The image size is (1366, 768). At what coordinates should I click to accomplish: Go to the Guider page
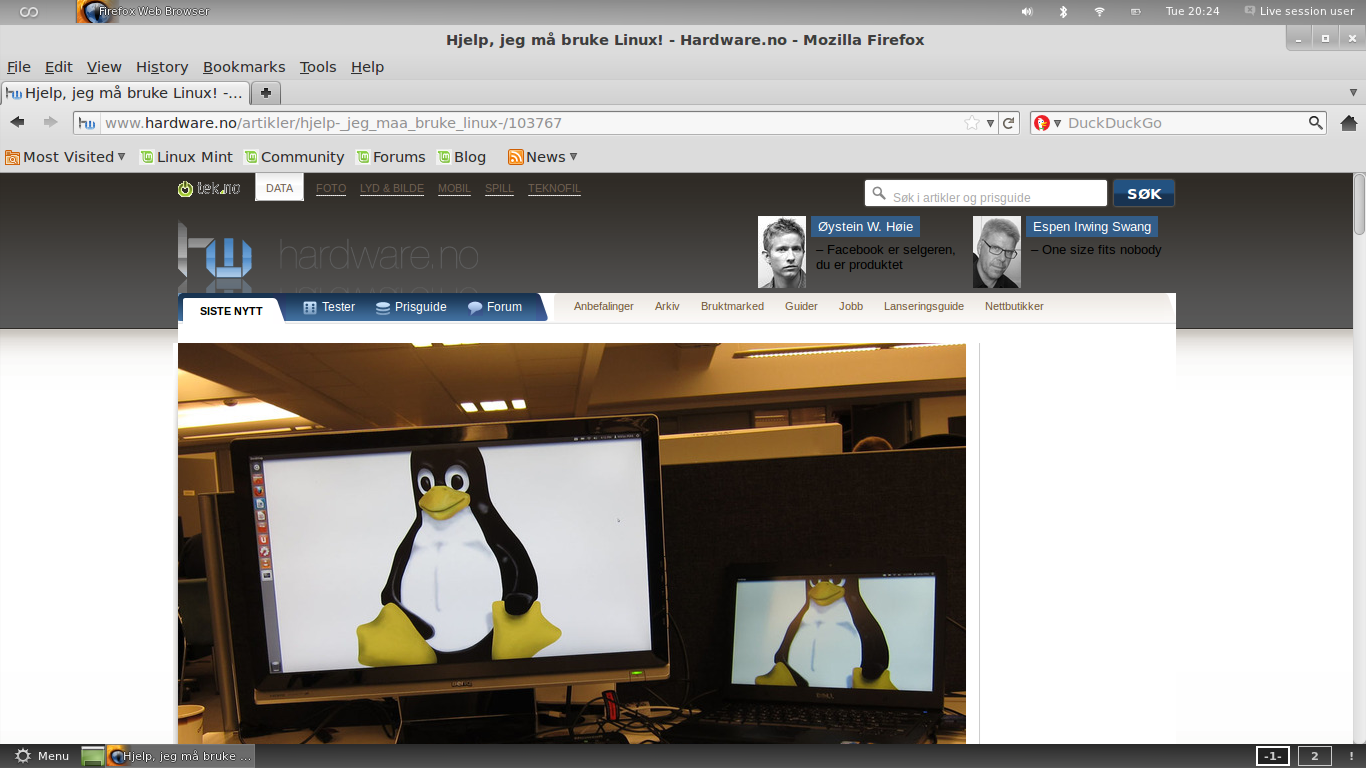801,306
